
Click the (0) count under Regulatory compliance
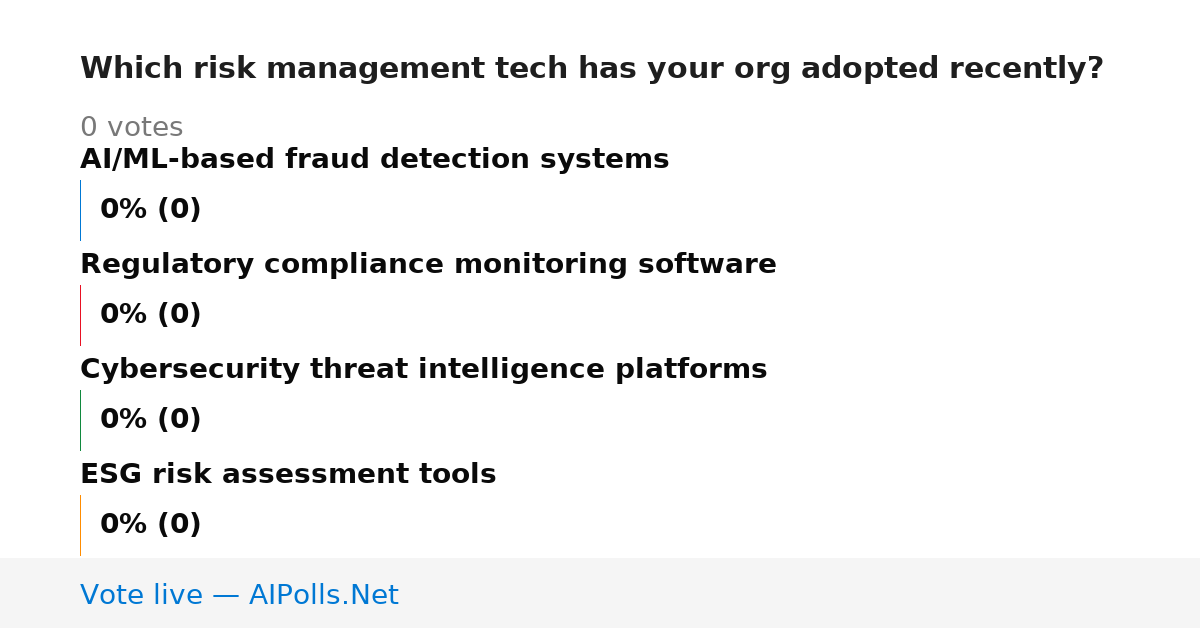[179, 315]
